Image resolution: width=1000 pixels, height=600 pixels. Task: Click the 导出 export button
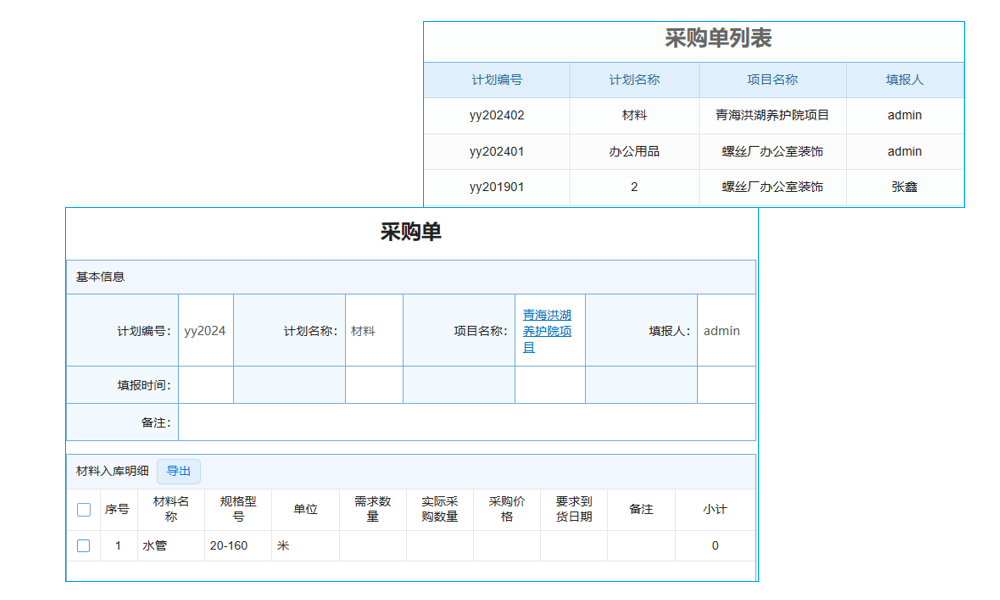tap(178, 471)
